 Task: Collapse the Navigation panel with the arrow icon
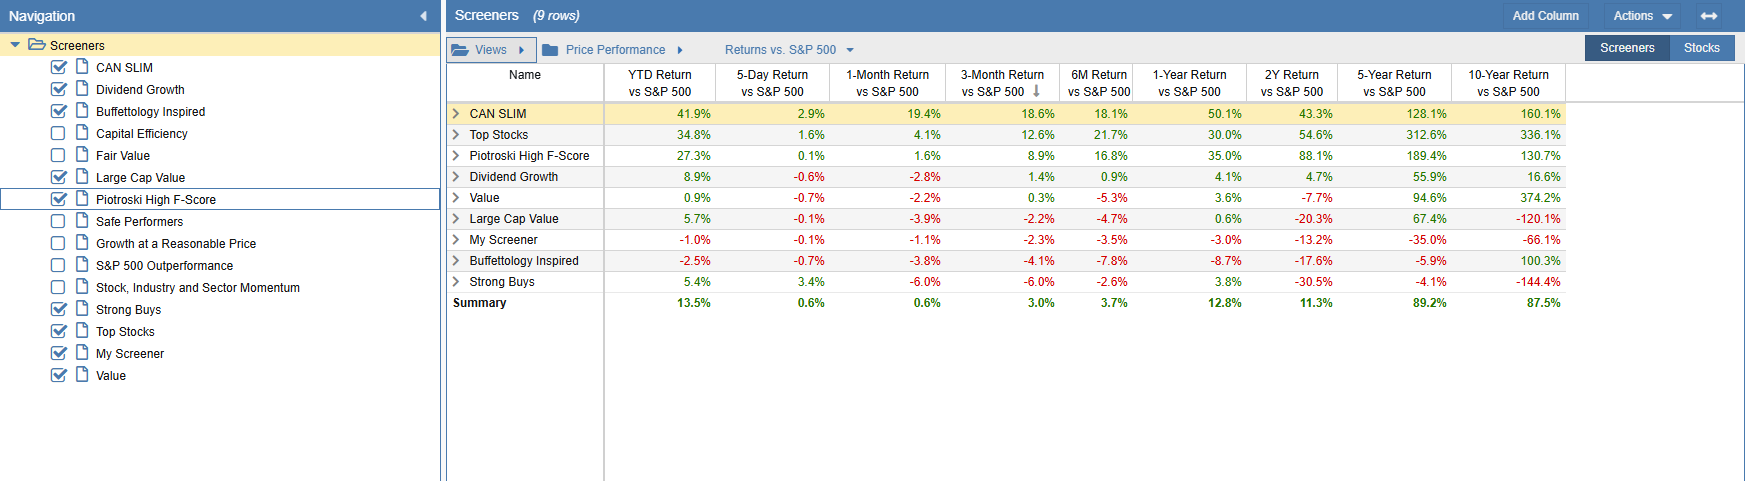coord(423,16)
